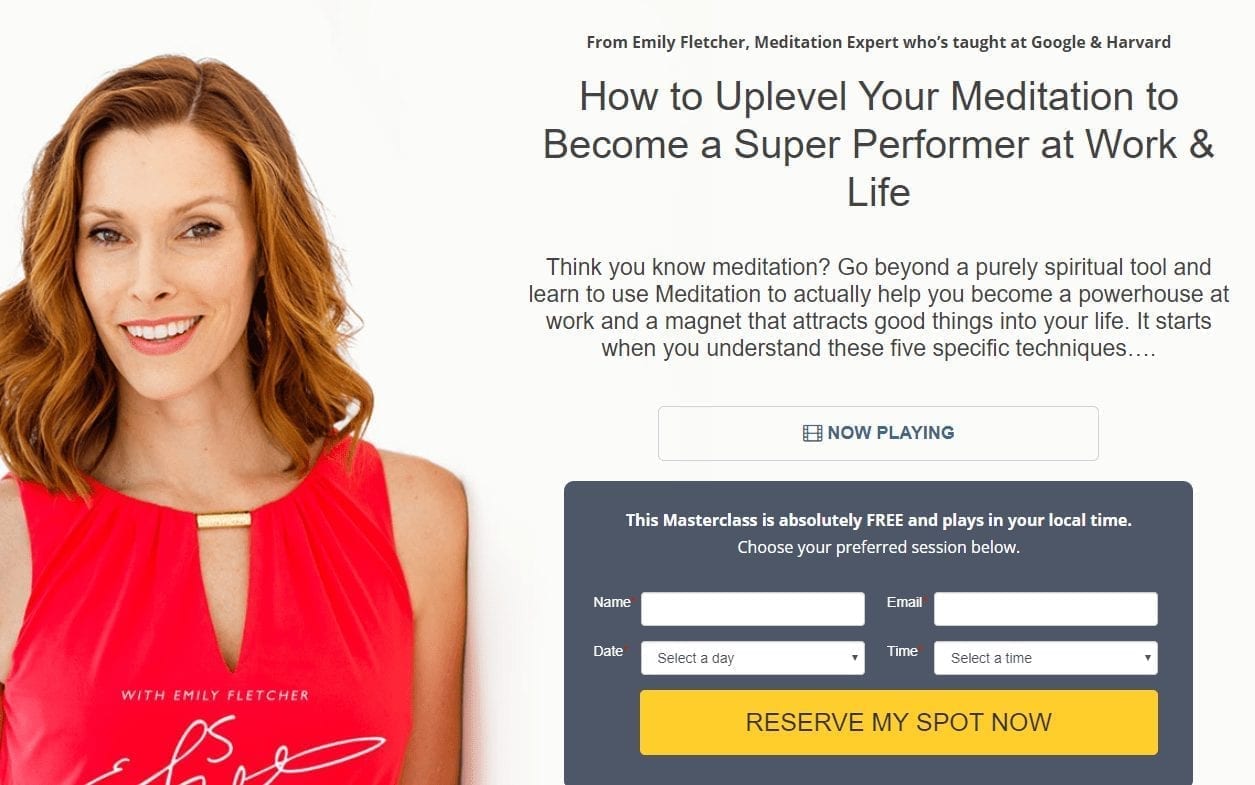Click the 'From Emily Fletcher, Meditation Expert' byline
Viewport: 1255px width, 785px height.
tap(878, 42)
